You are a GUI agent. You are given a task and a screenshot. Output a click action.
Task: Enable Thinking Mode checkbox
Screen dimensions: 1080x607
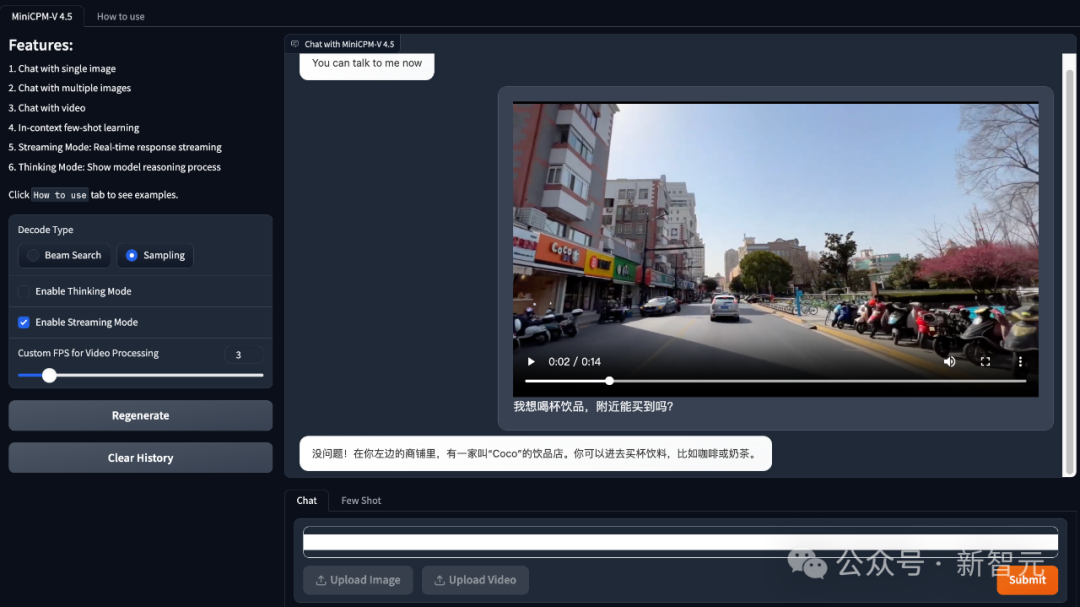[23, 291]
